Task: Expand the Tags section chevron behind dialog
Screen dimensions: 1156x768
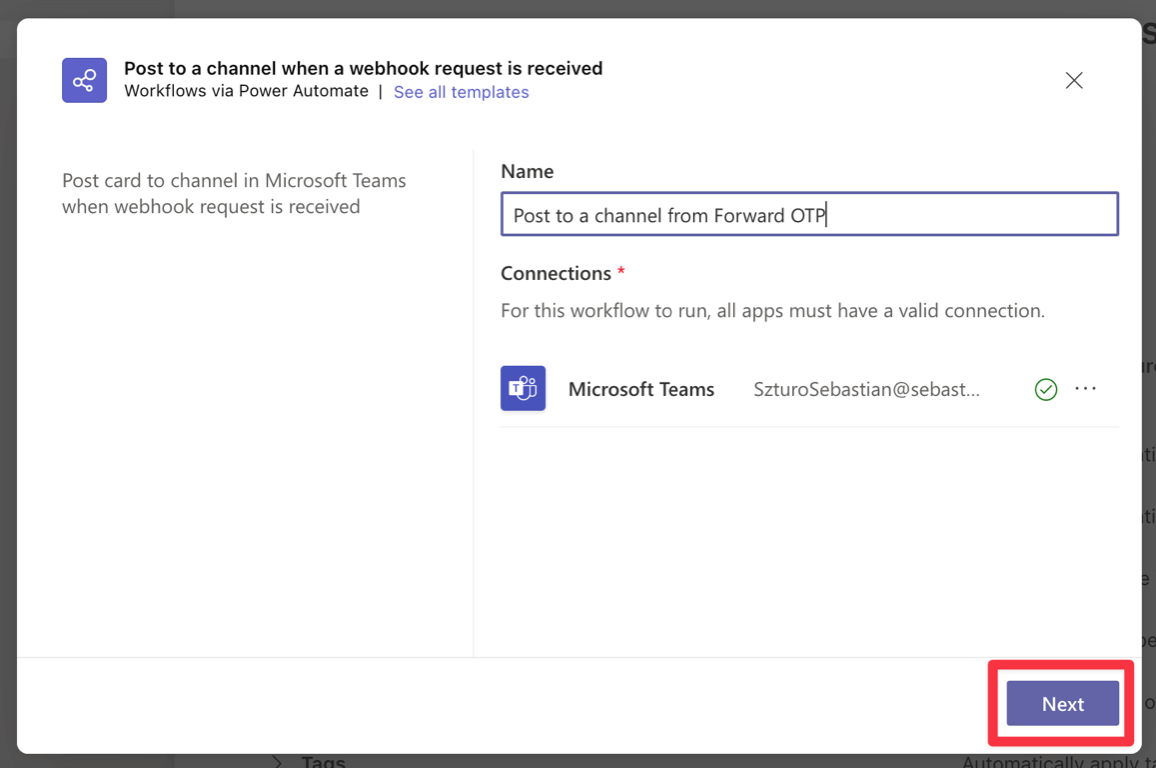Action: point(279,762)
